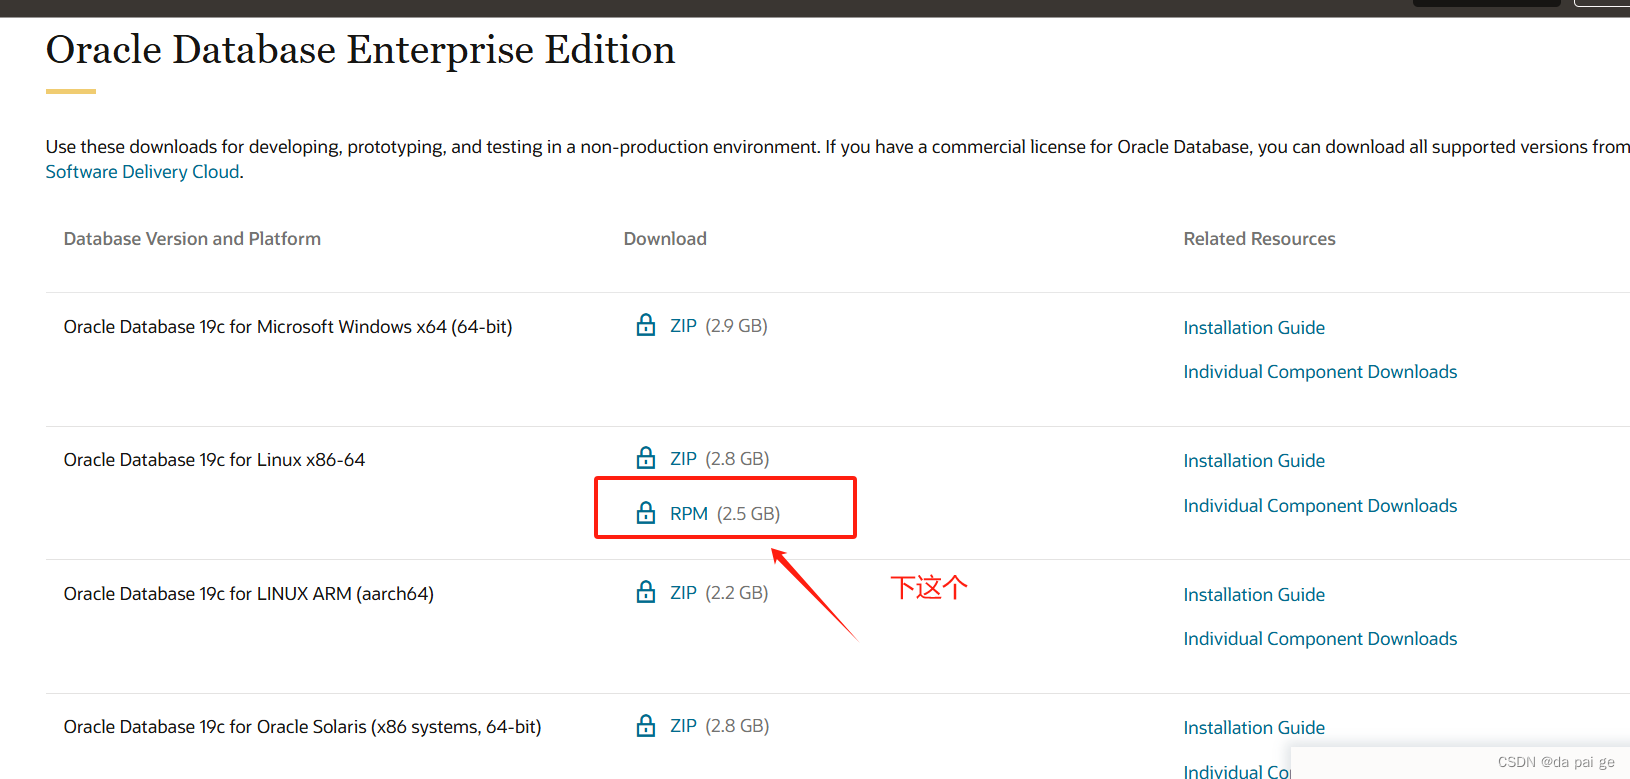
Task: Open Installation Guide for Oracle Solaris
Action: (1254, 728)
